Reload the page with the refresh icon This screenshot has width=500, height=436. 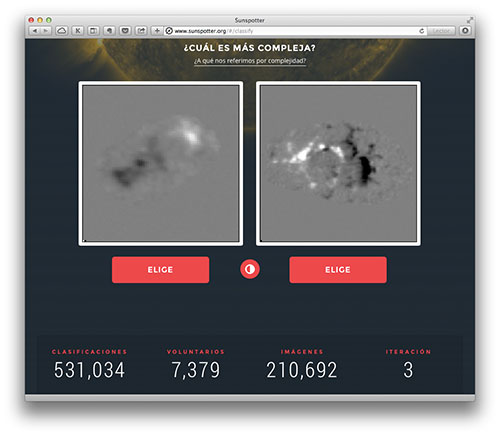(x=422, y=31)
